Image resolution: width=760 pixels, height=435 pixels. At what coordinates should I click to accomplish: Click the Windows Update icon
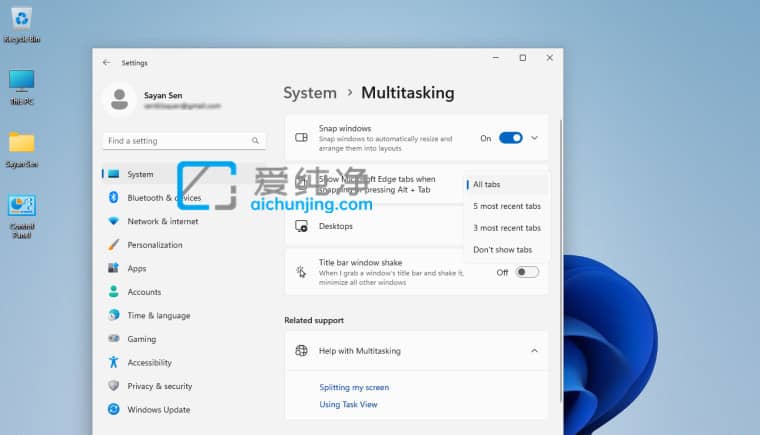(113, 409)
